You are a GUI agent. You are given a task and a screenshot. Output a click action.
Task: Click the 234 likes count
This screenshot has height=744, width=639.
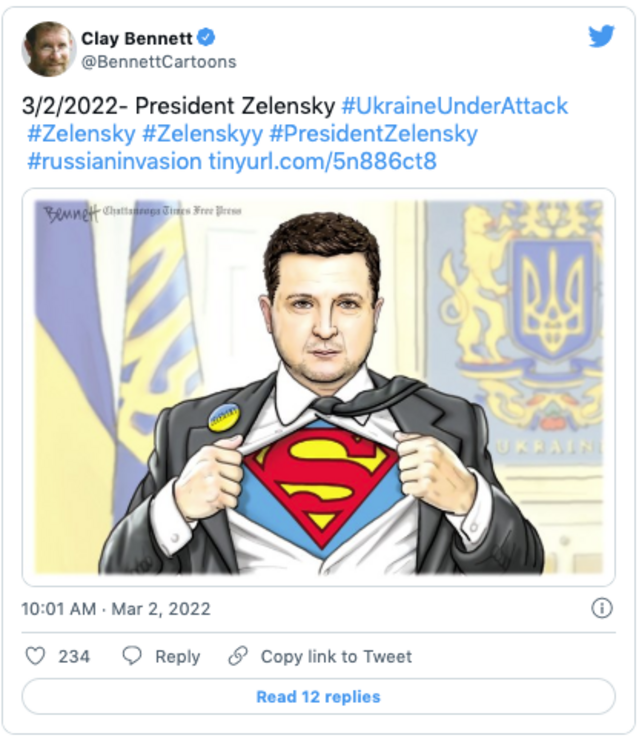pos(74,656)
